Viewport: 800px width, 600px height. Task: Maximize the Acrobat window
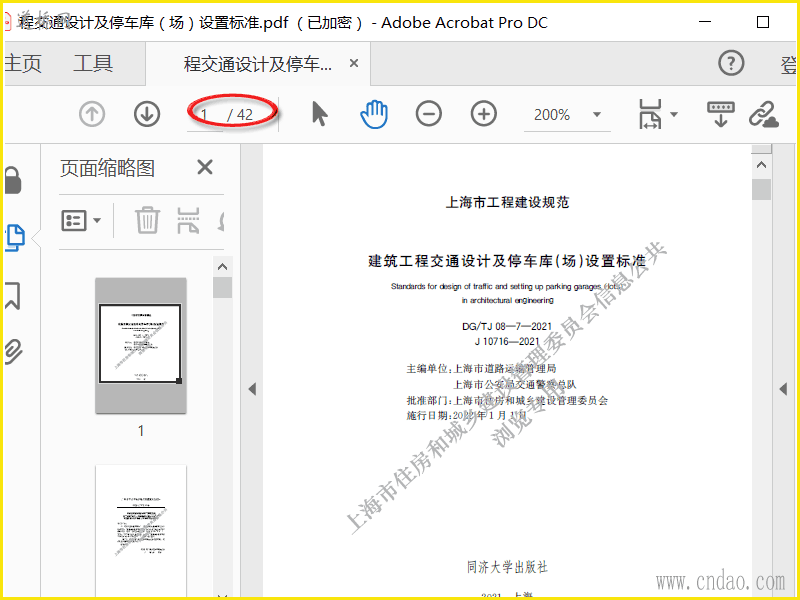[763, 22]
